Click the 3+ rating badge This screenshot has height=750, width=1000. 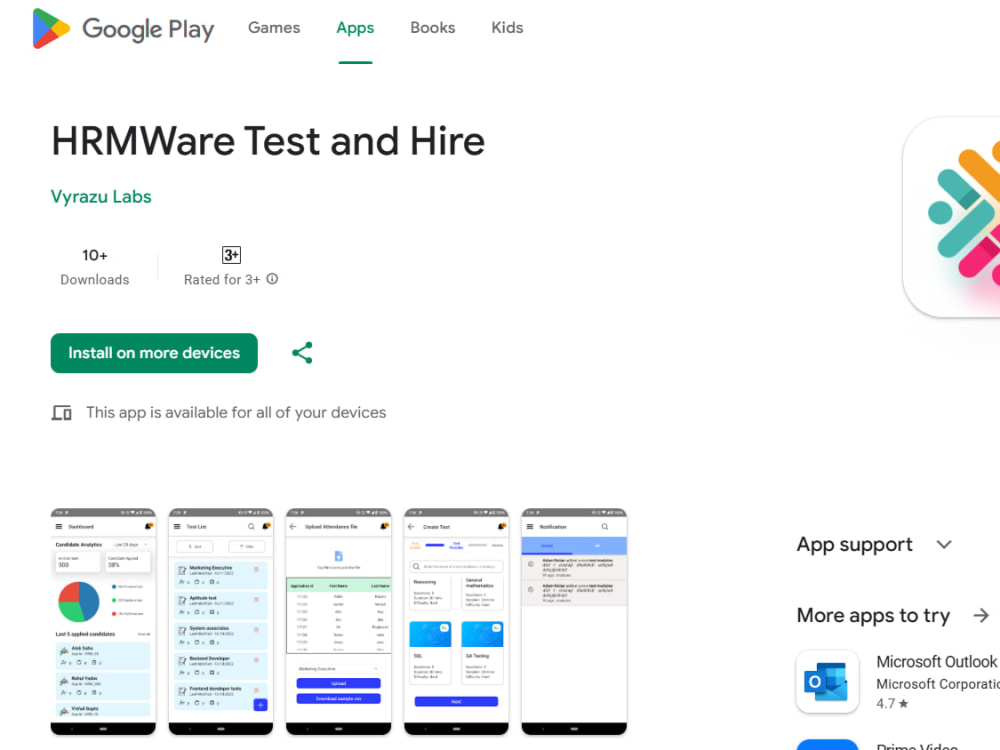coord(231,255)
